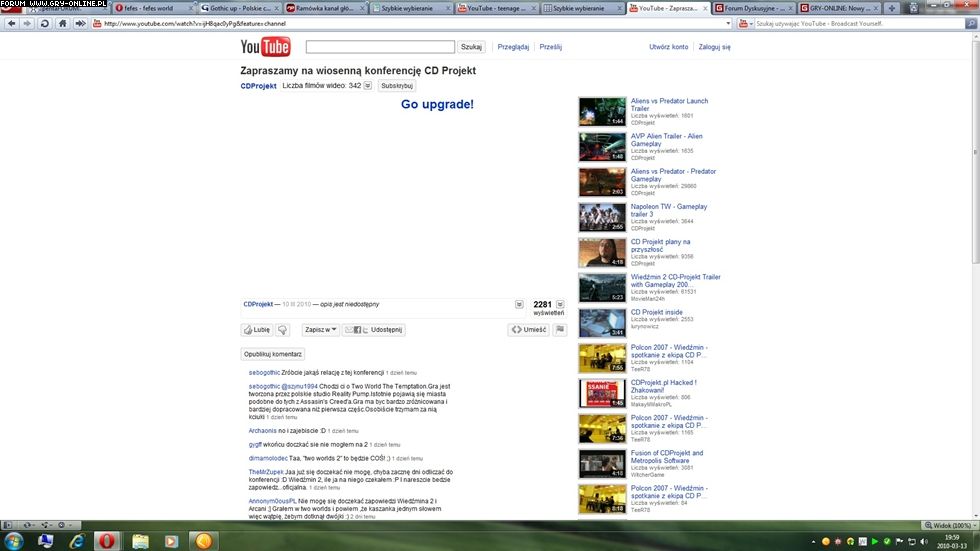The height and width of the screenshot is (551, 980).
Task: Click the Udostępnij share button
Action: (x=373, y=329)
